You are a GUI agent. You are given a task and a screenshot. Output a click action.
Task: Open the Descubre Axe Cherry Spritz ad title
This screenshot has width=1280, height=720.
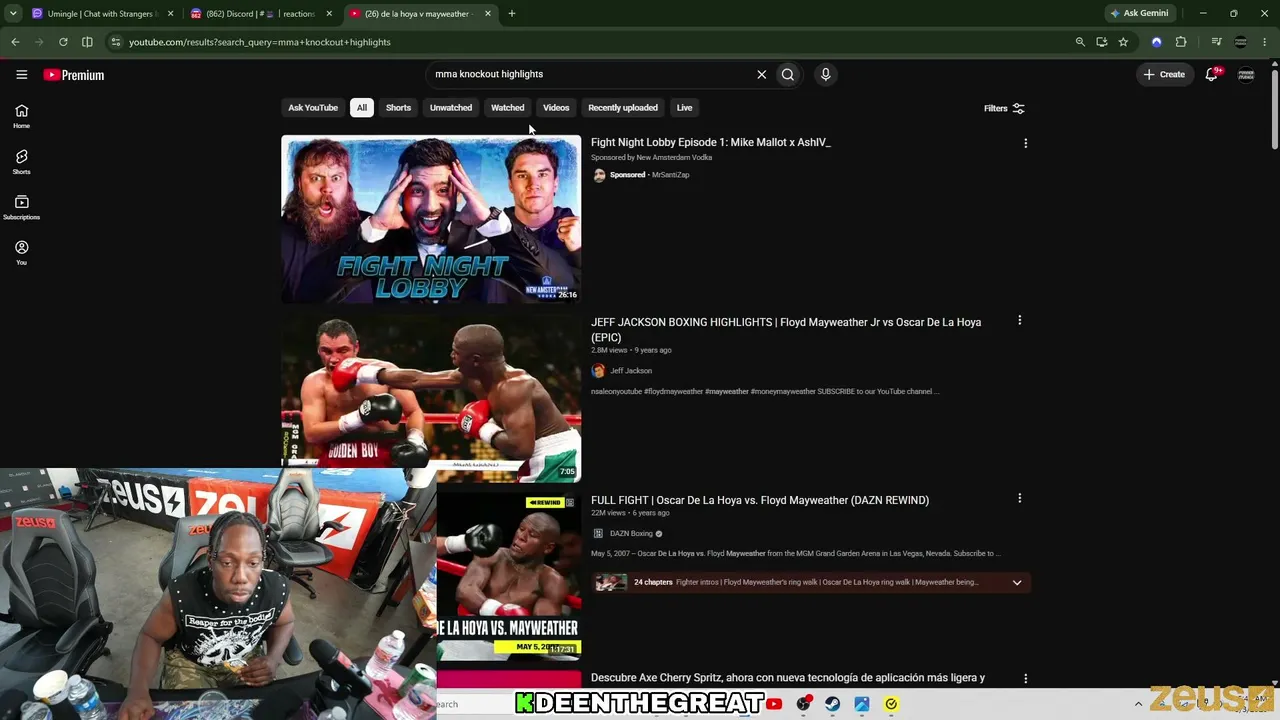788,678
